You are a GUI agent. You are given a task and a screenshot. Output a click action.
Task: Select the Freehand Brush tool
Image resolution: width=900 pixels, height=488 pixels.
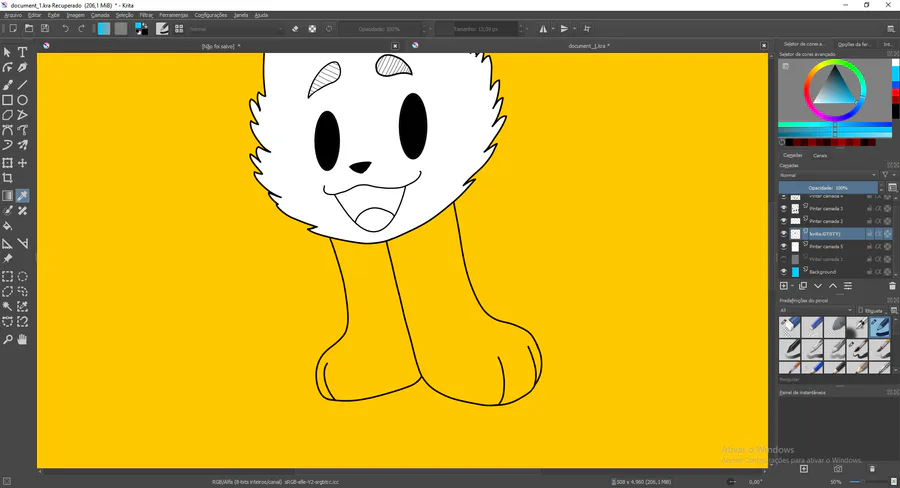[x=7, y=85]
